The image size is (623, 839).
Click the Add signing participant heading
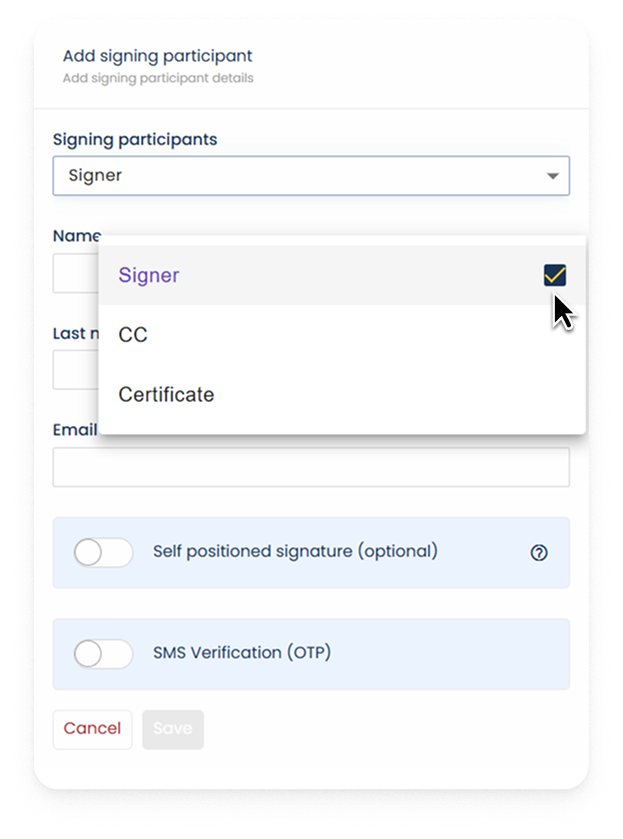pos(158,56)
